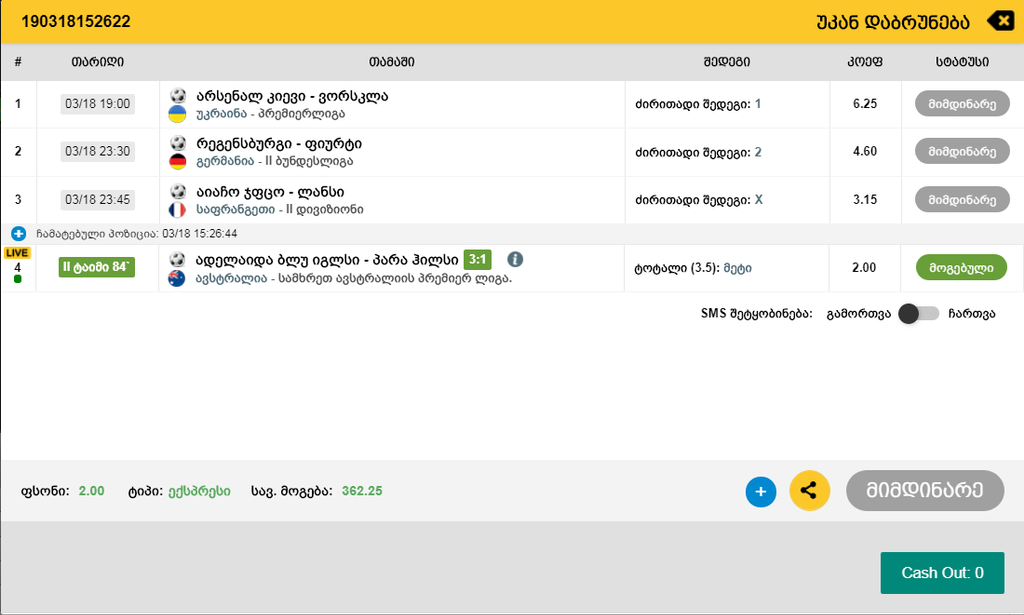Click the სტატუსი column header
The height and width of the screenshot is (615, 1024).
[x=962, y=62]
